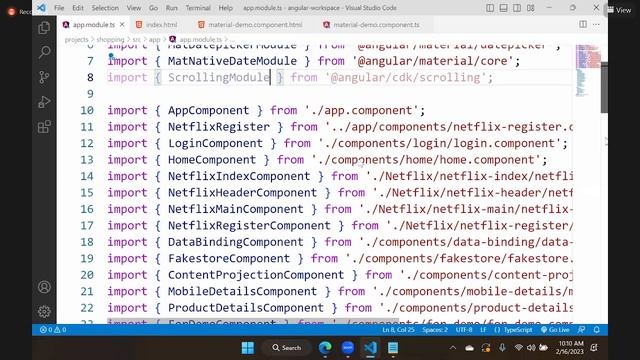
Task: Click the 'shopping' breadcrumb
Action: click(110, 39)
